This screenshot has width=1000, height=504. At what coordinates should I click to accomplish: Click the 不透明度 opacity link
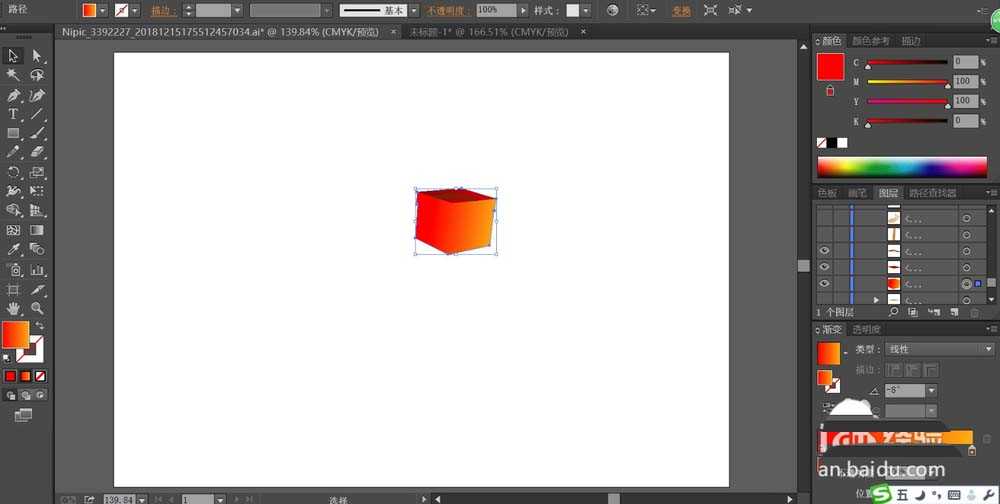pos(449,11)
